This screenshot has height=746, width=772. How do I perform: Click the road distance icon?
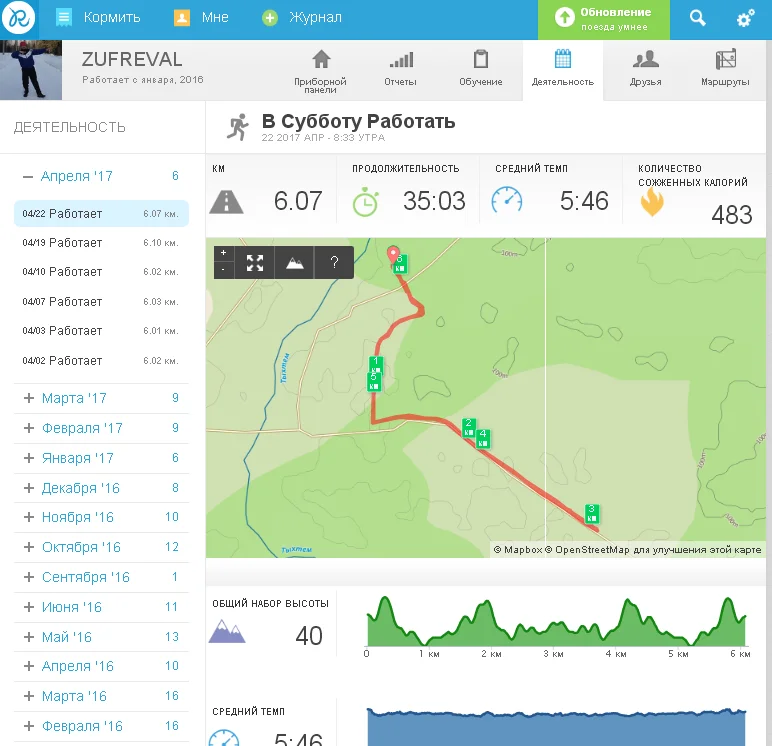(x=226, y=201)
